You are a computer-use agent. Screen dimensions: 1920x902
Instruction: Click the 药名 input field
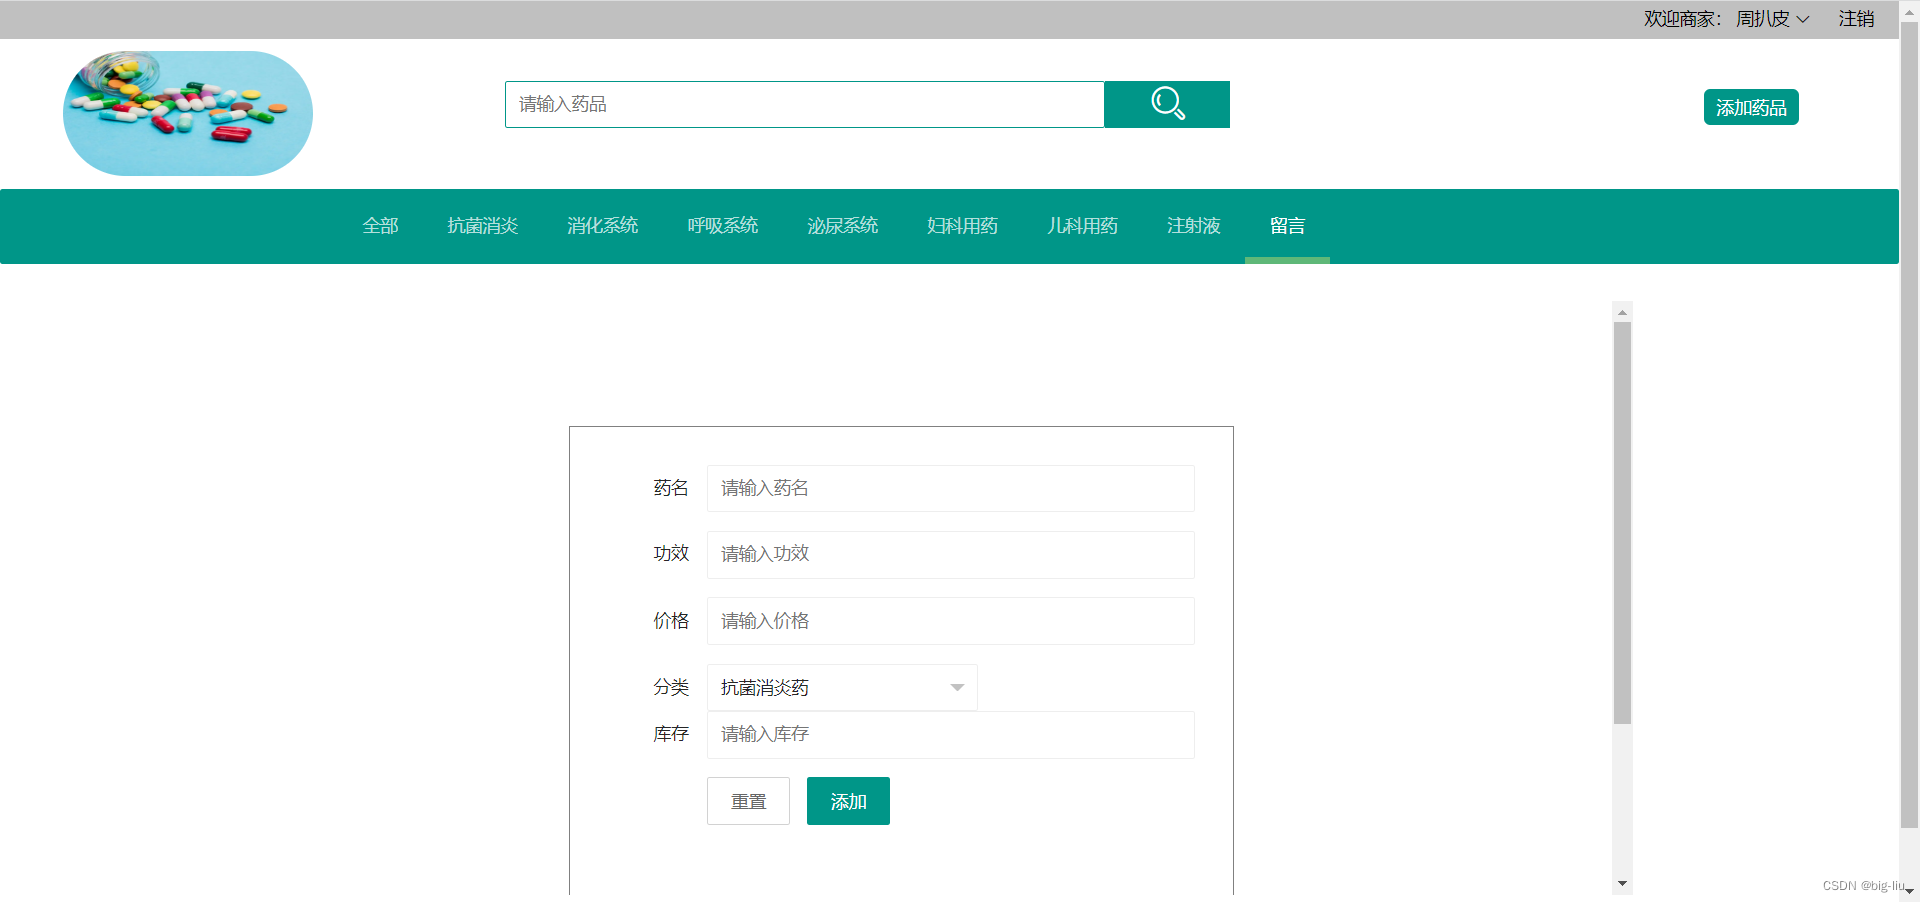click(x=950, y=488)
